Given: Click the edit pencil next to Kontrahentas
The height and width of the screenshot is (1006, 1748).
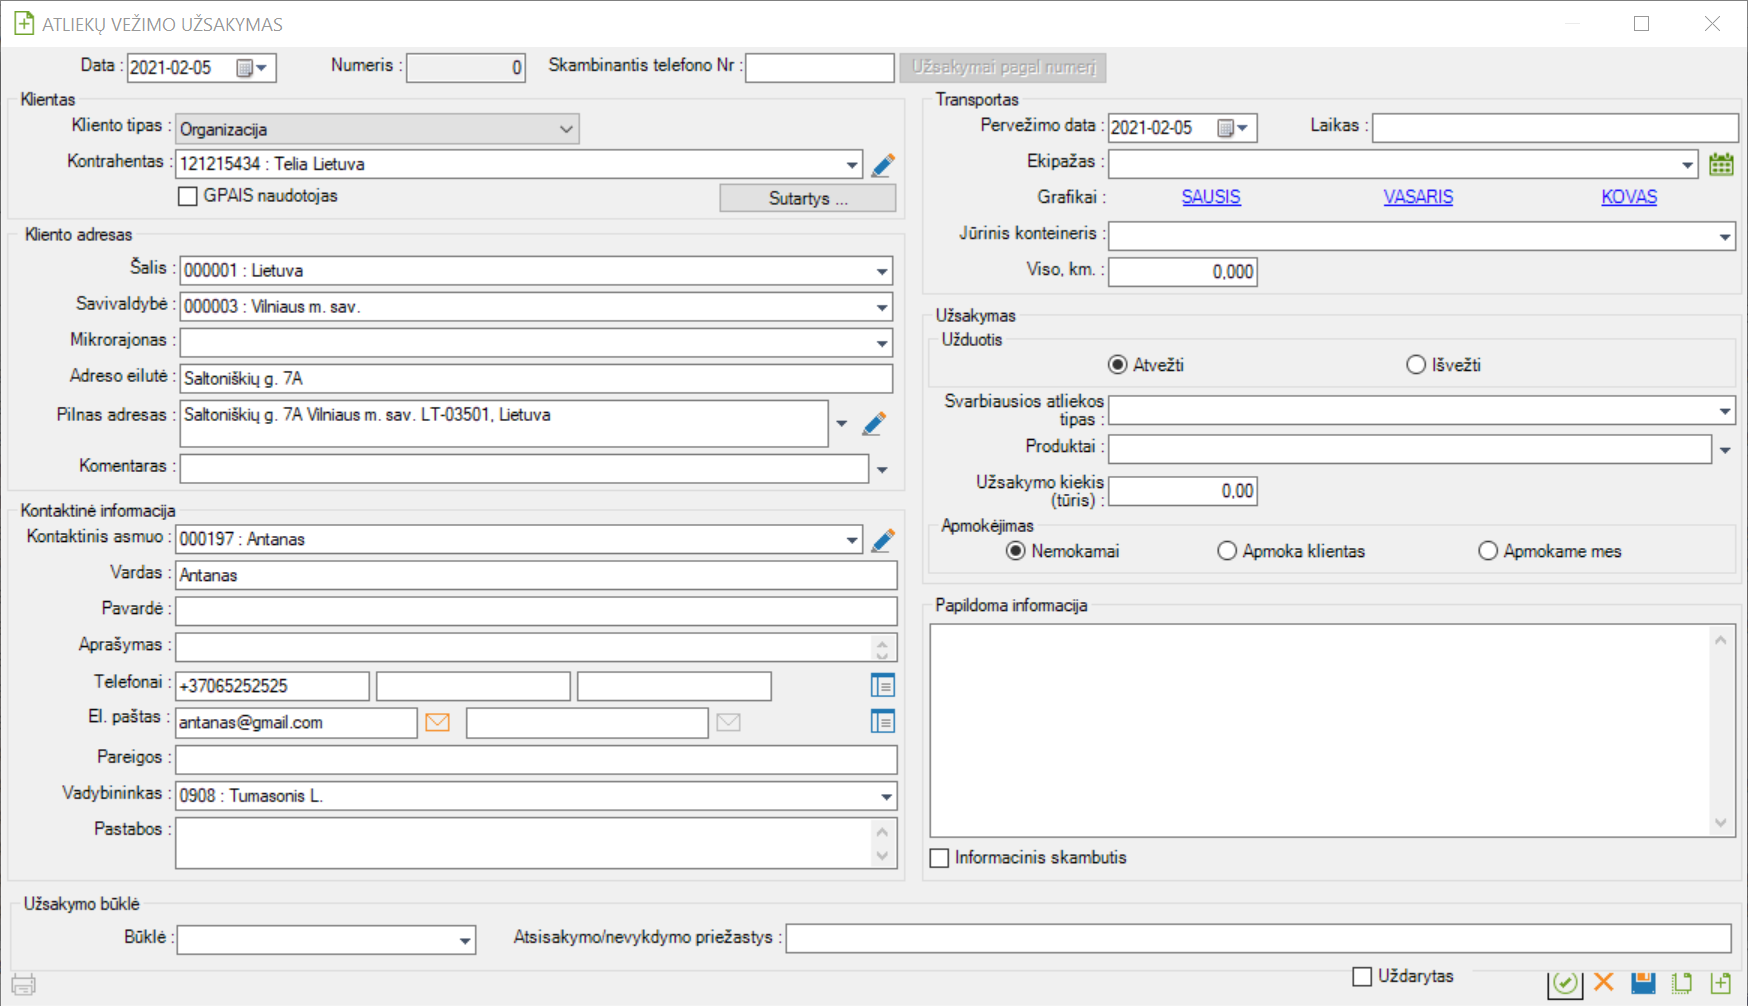Looking at the screenshot, I should [882, 165].
